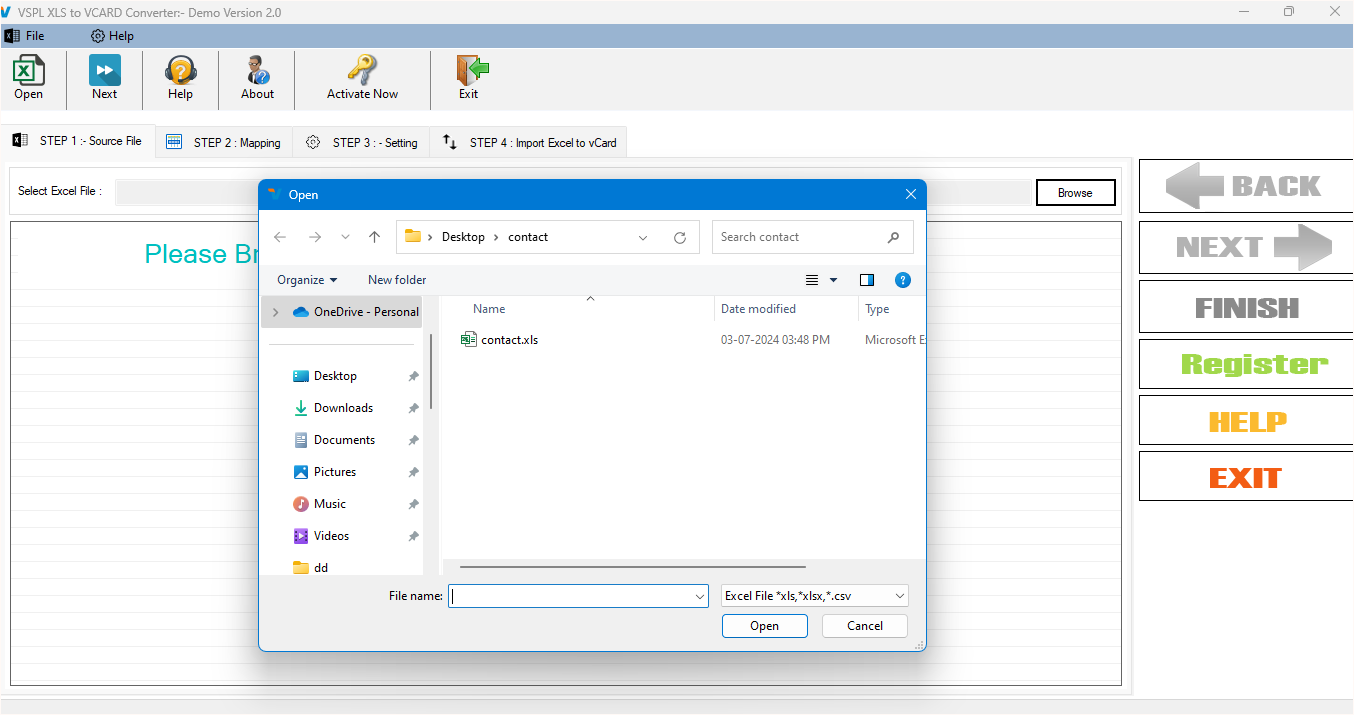Viewport: 1354px width, 715px height.
Task: Go up one folder level arrow
Action: tap(374, 237)
